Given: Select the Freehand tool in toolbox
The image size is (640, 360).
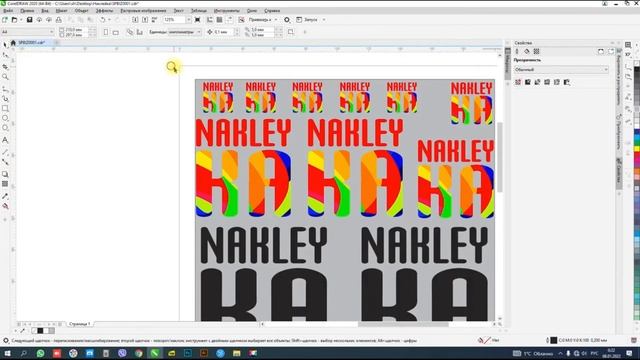Looking at the screenshot, I should (5, 89).
